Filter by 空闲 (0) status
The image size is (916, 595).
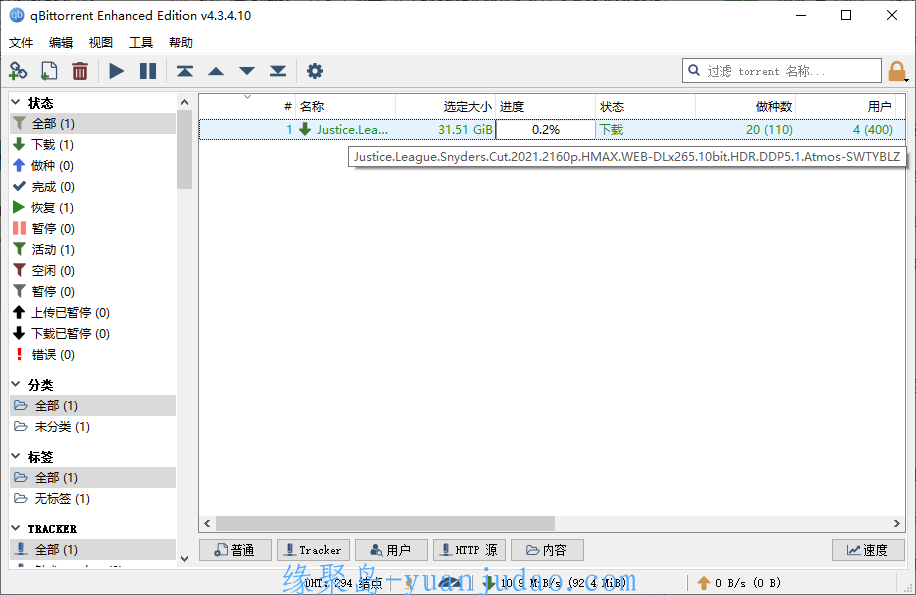(93, 270)
